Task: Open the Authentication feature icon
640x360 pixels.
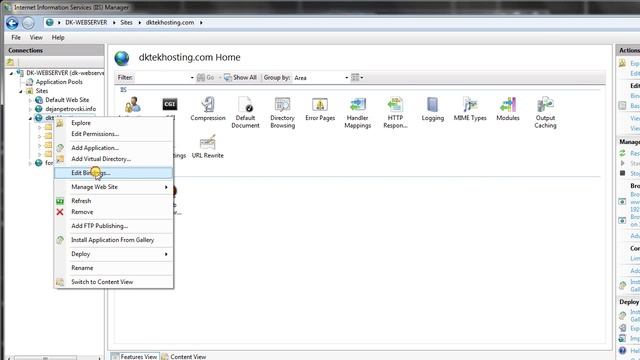Action: 133,105
